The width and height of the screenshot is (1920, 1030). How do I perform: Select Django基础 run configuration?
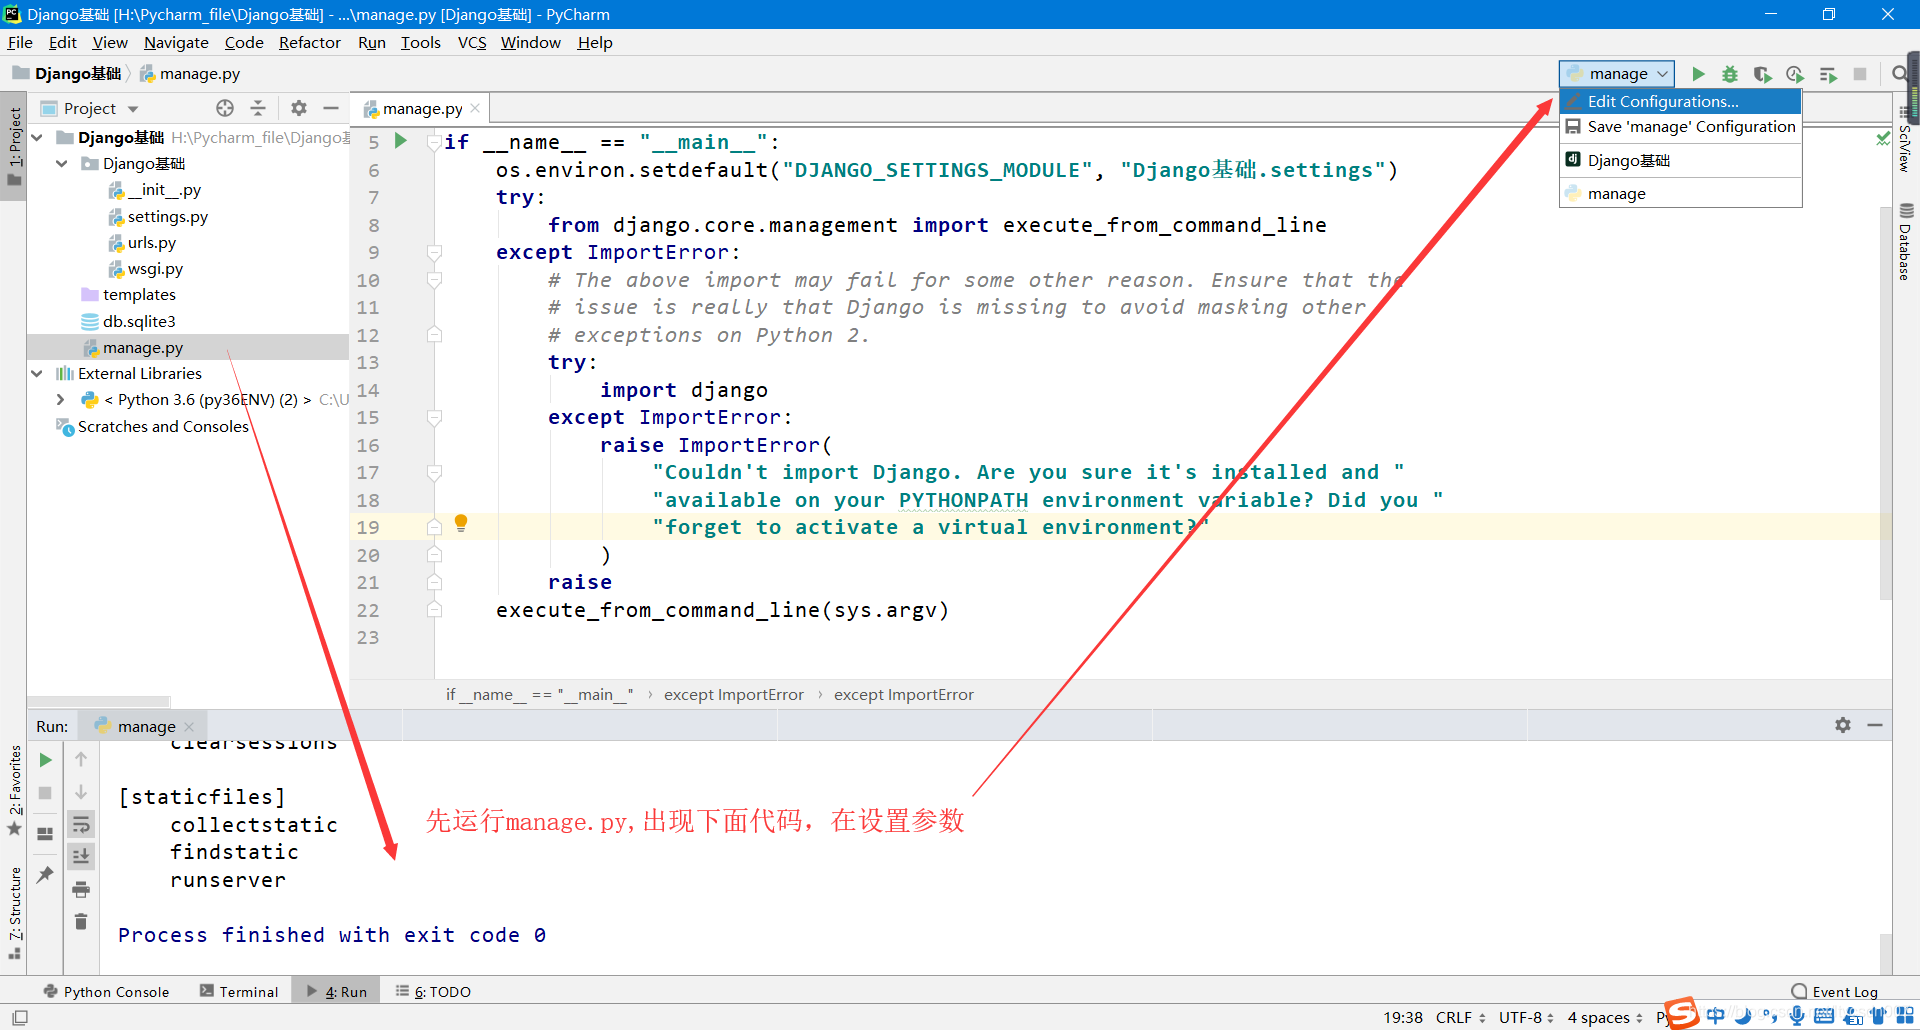1681,160
